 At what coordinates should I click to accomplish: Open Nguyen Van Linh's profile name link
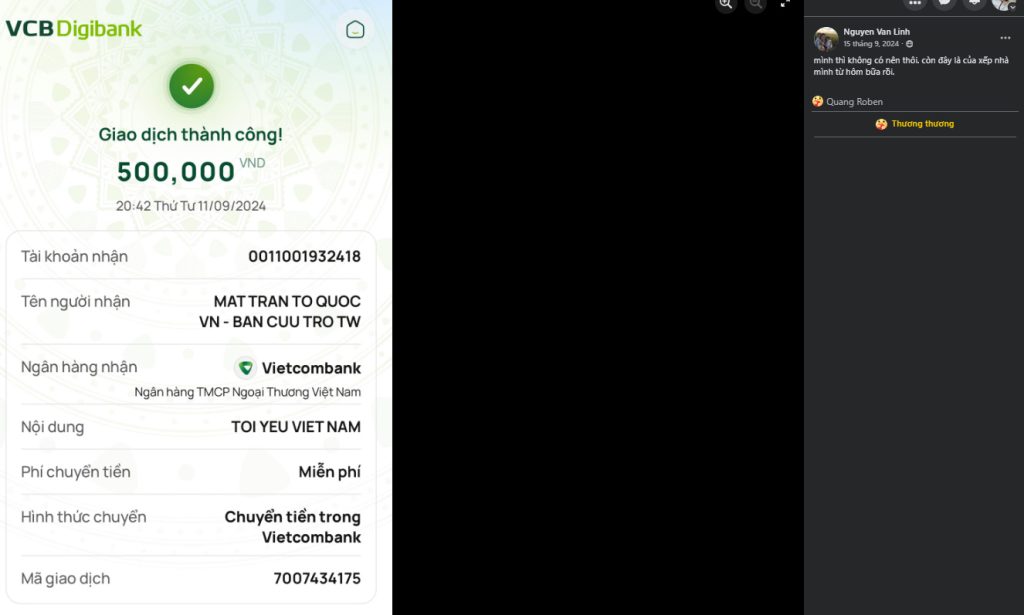click(x=876, y=31)
